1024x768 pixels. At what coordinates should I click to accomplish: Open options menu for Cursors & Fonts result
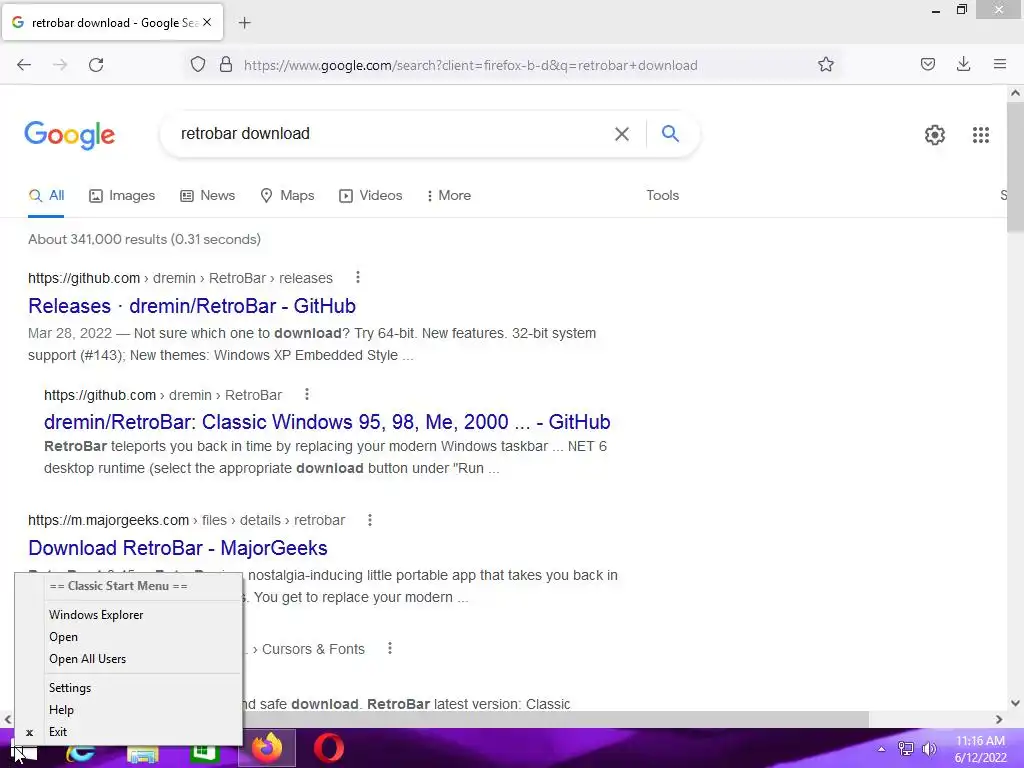tap(390, 648)
